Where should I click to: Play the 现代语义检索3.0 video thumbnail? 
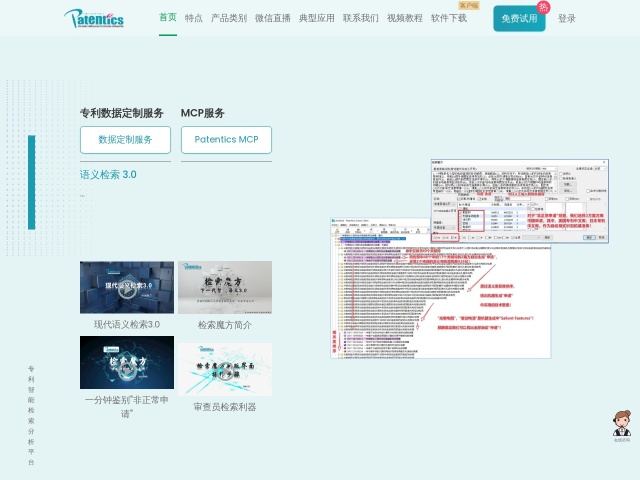coord(127,287)
